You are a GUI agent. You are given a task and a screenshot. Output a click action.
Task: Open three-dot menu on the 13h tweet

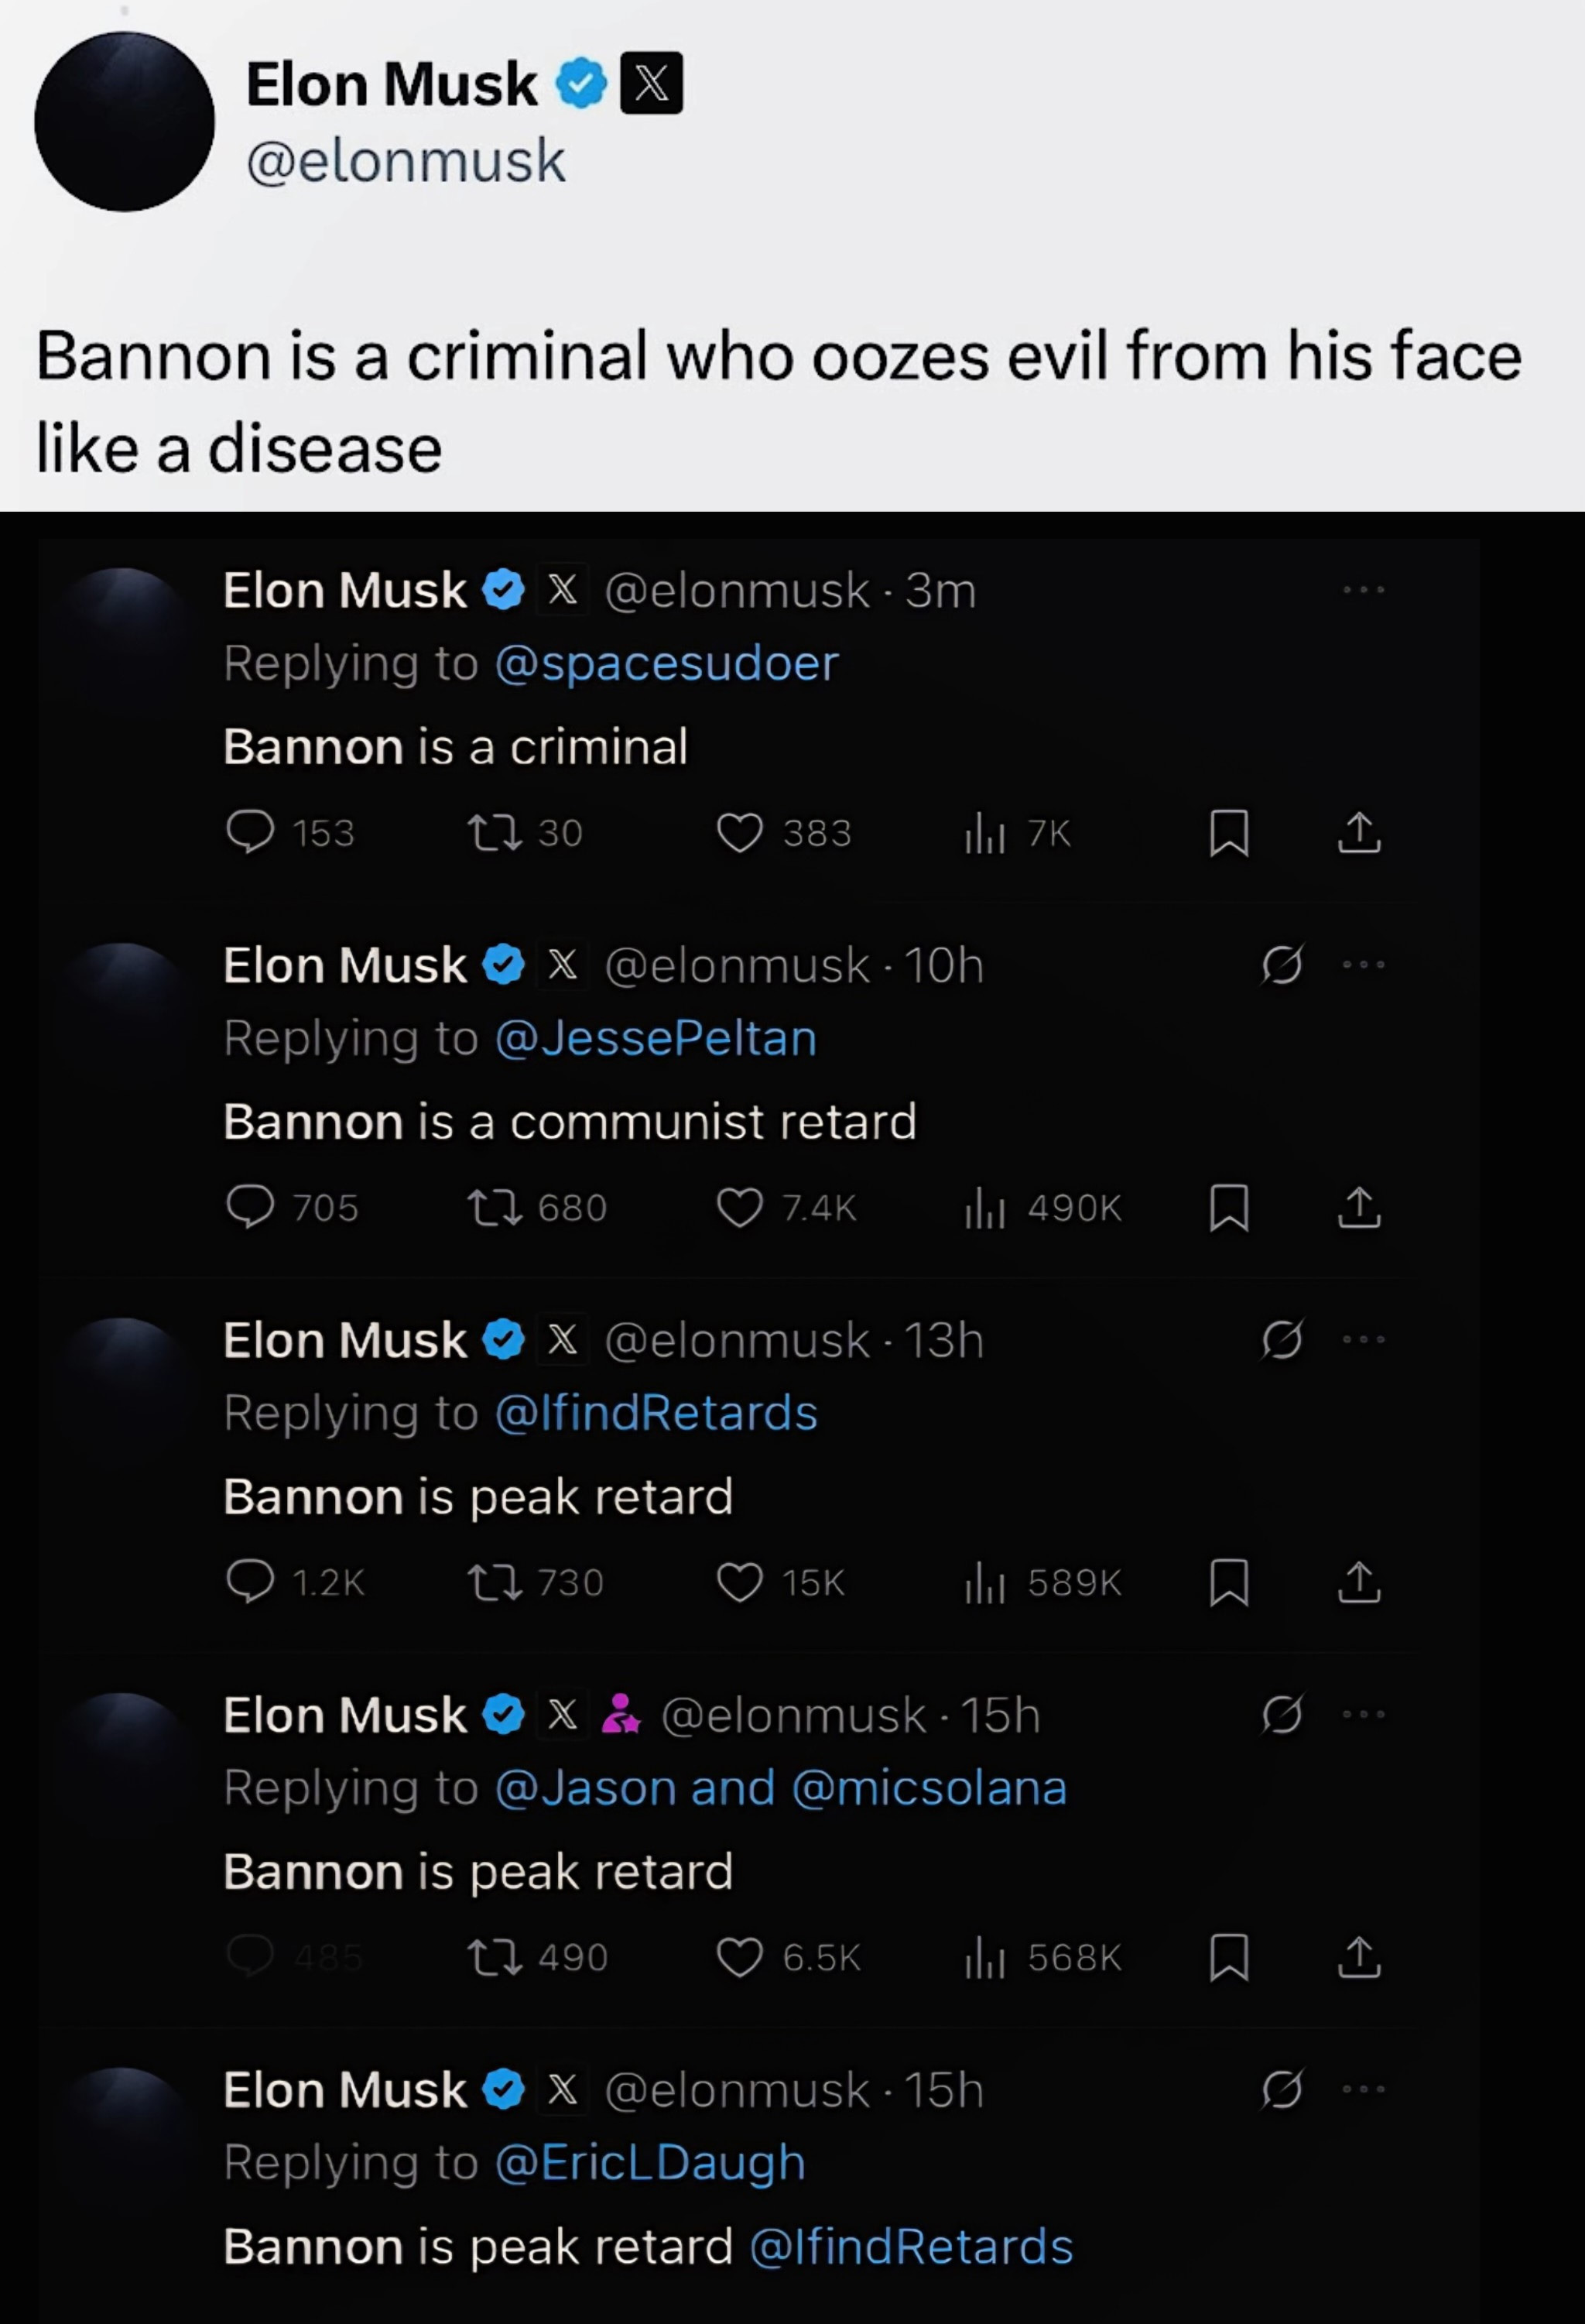(x=1363, y=1340)
